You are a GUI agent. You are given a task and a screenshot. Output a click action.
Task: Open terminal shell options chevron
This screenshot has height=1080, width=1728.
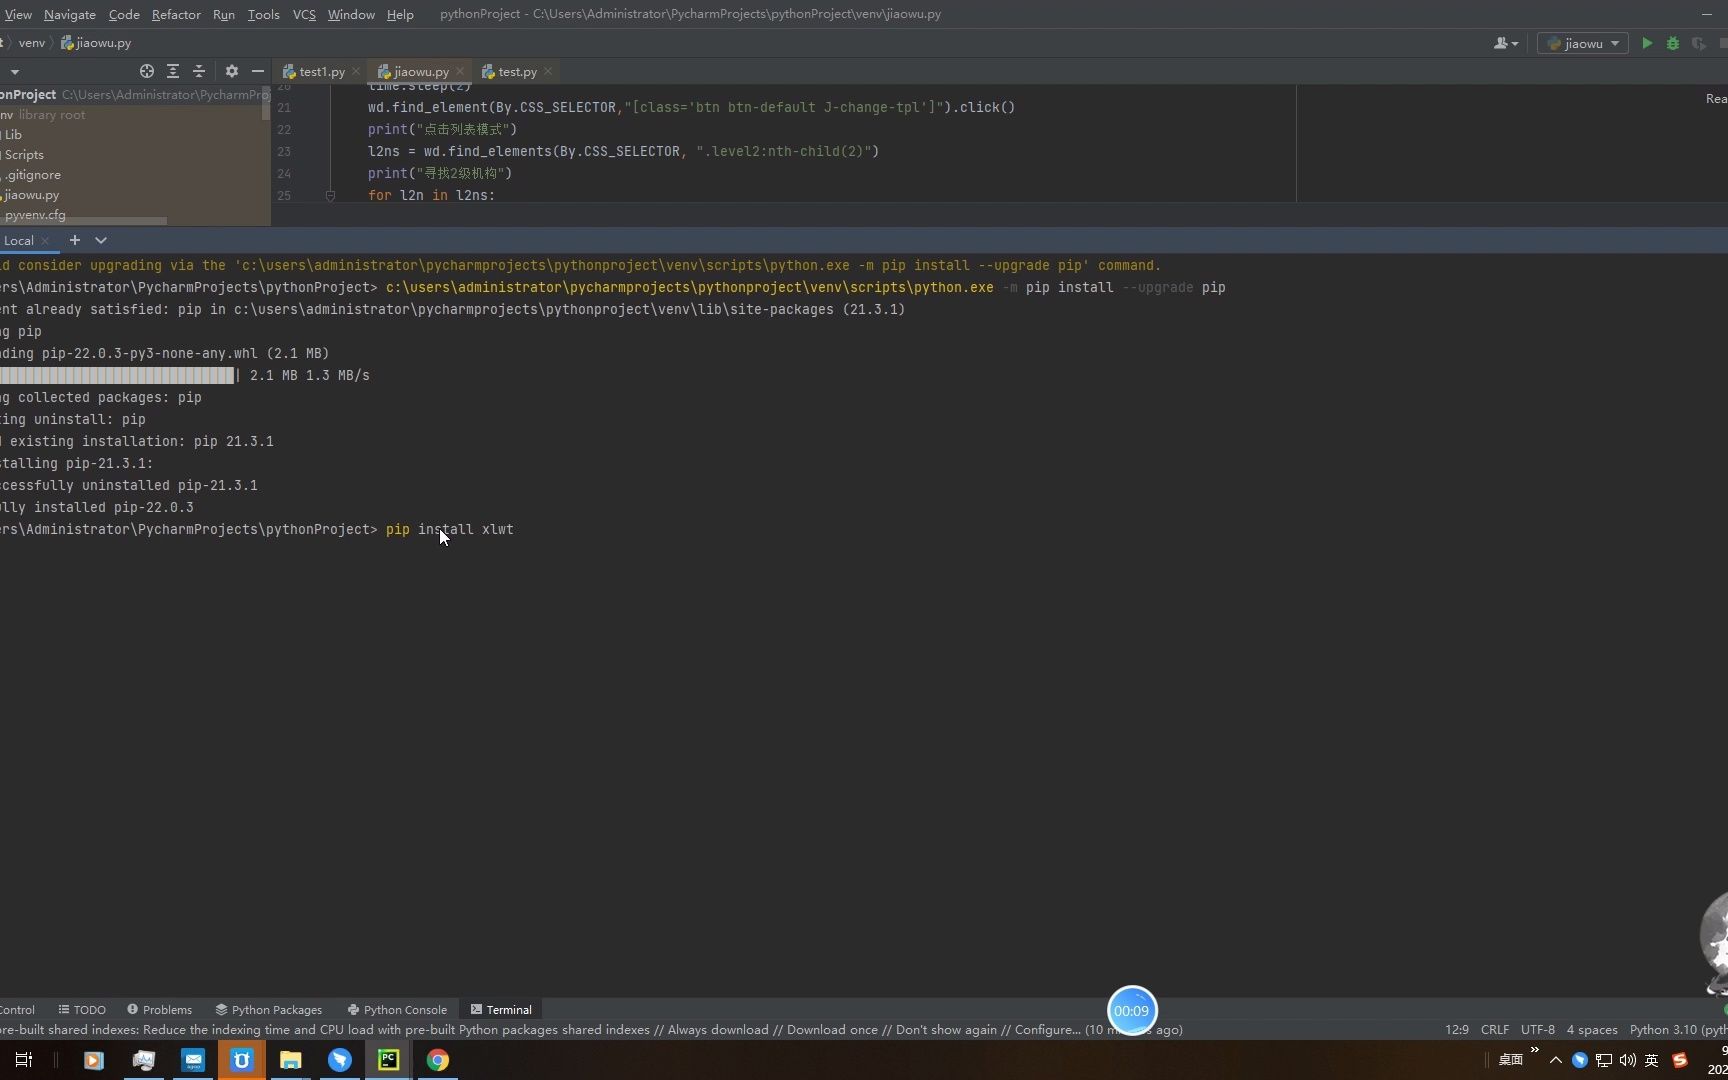[101, 240]
